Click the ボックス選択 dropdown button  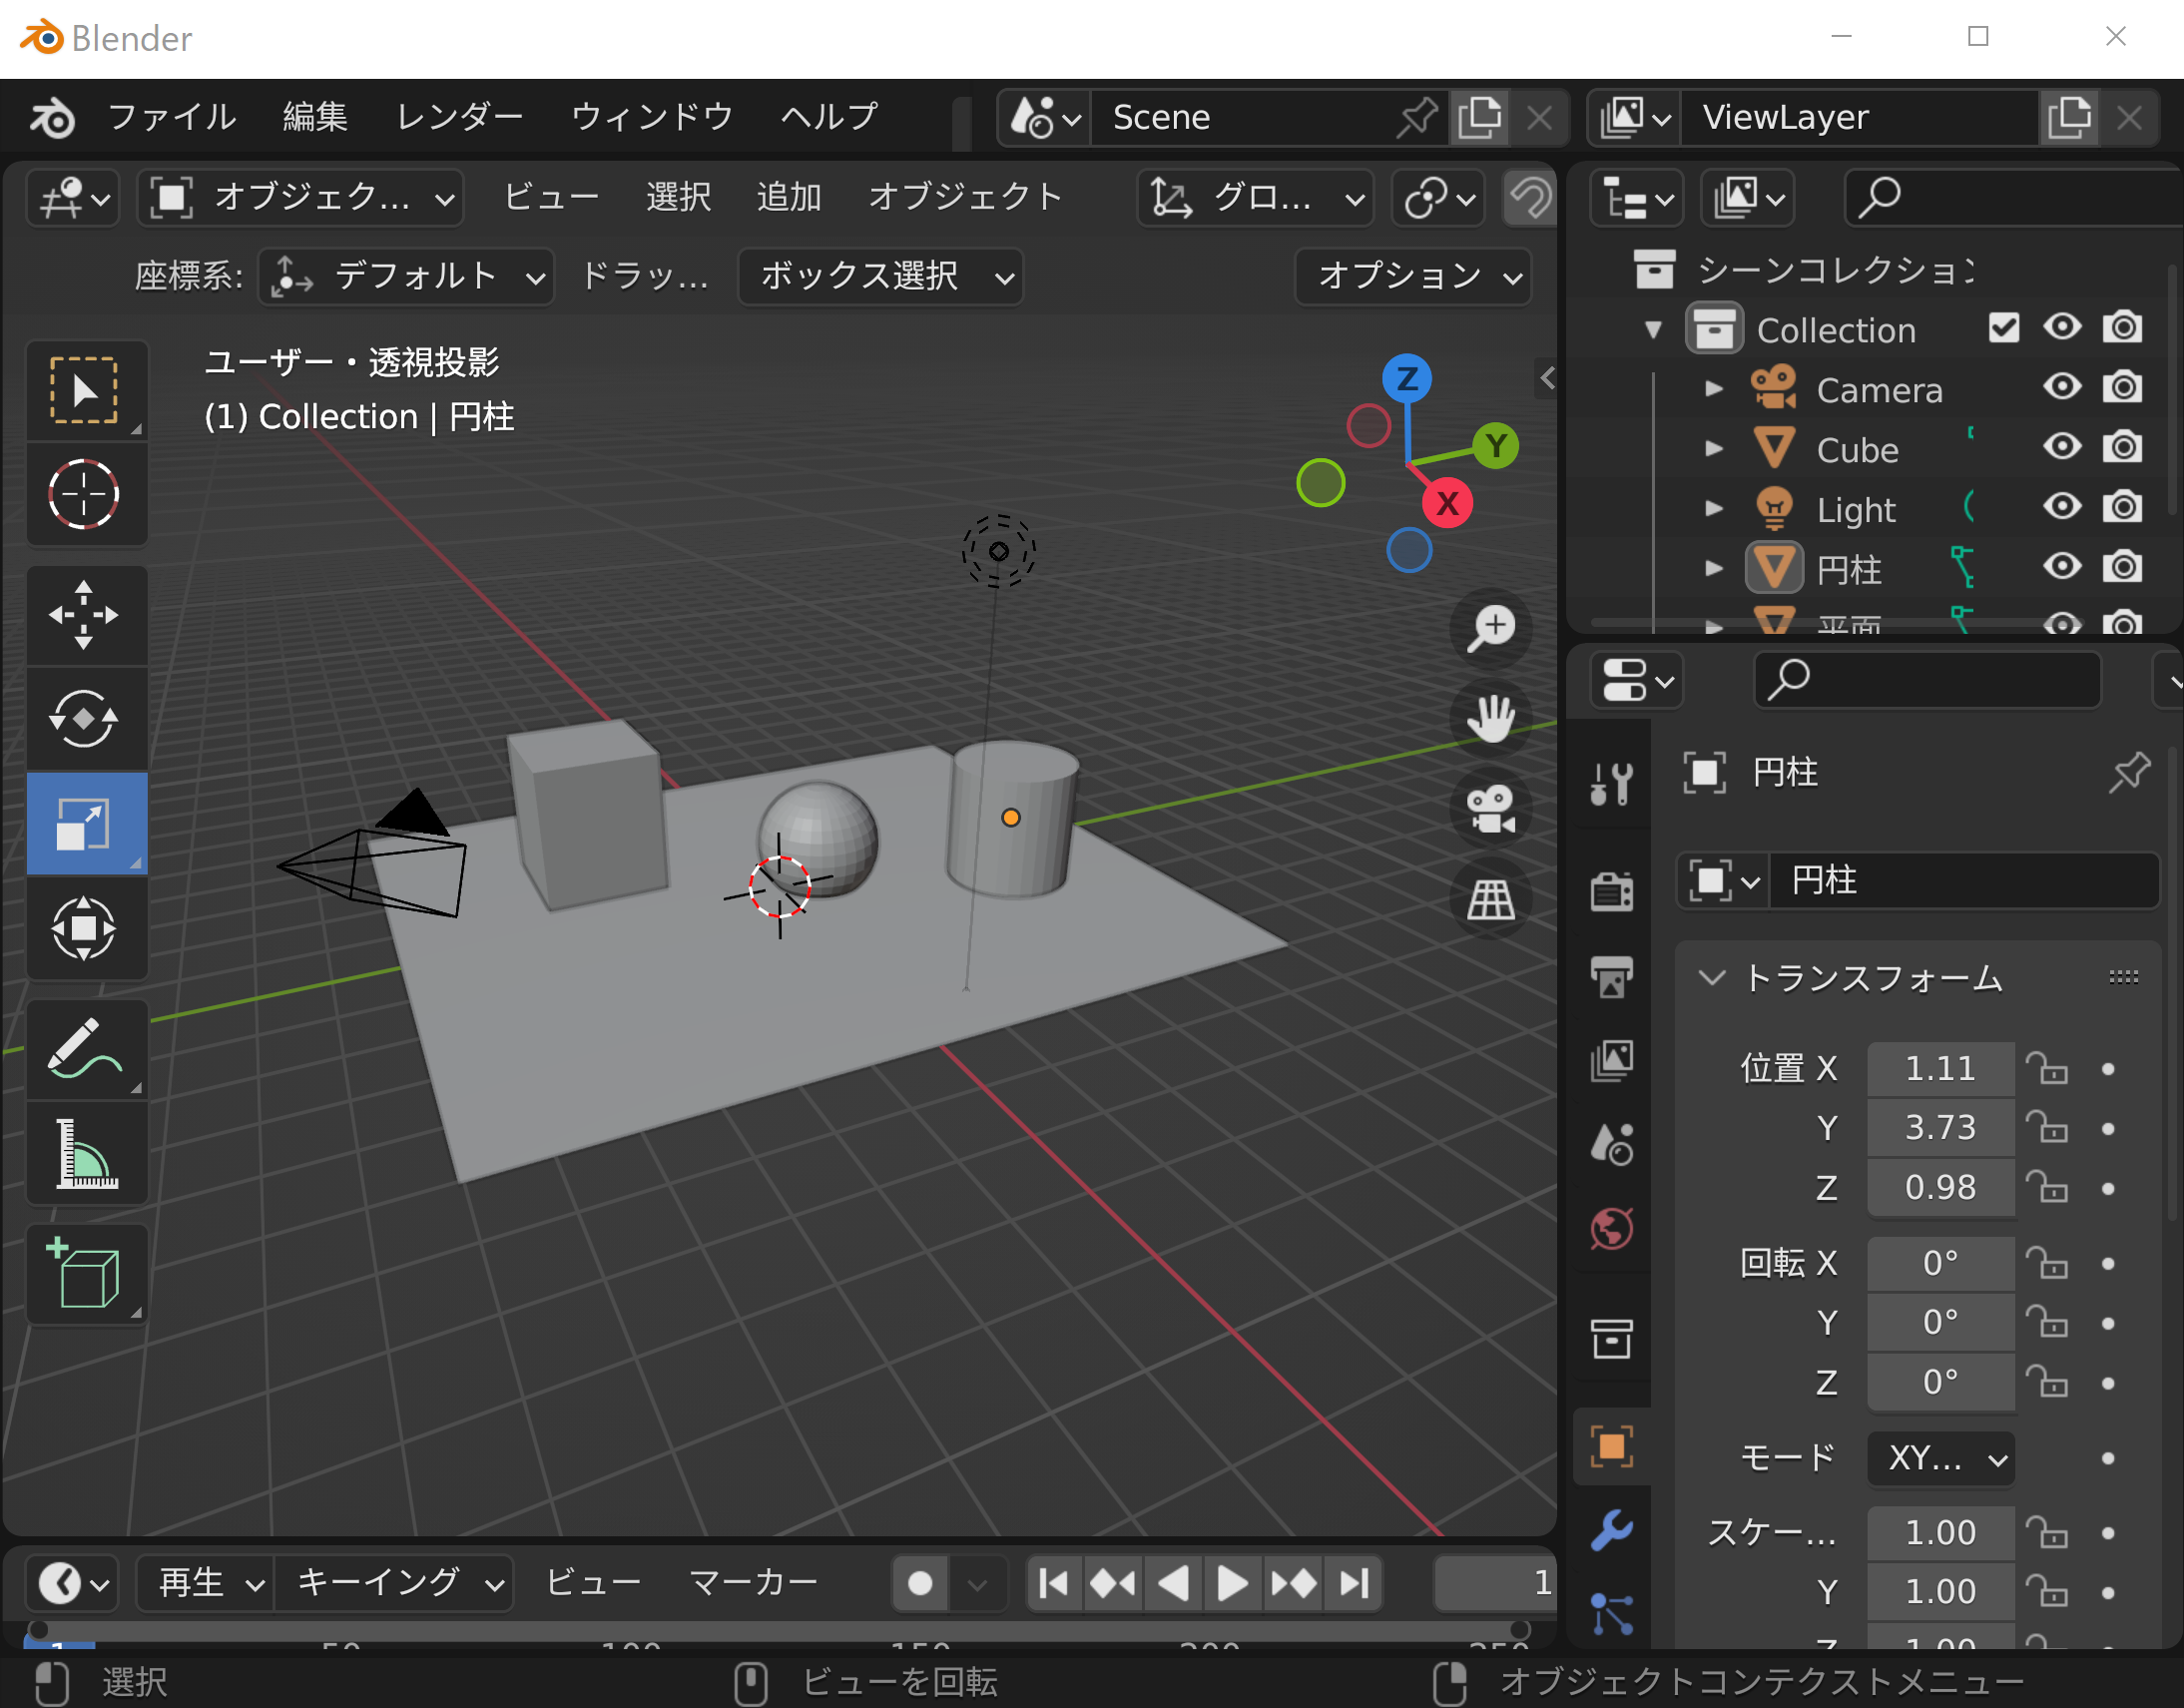click(879, 275)
